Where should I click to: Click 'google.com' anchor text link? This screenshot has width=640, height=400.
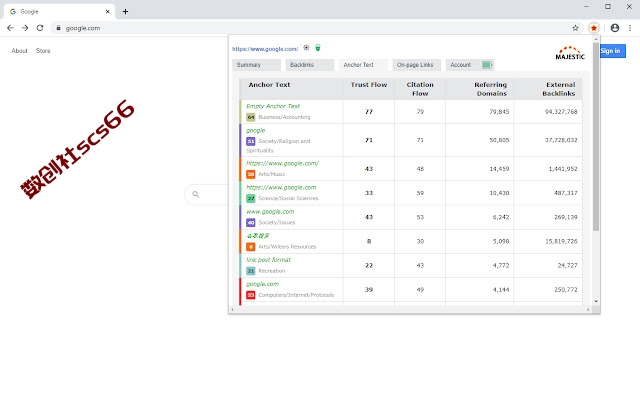click(262, 284)
